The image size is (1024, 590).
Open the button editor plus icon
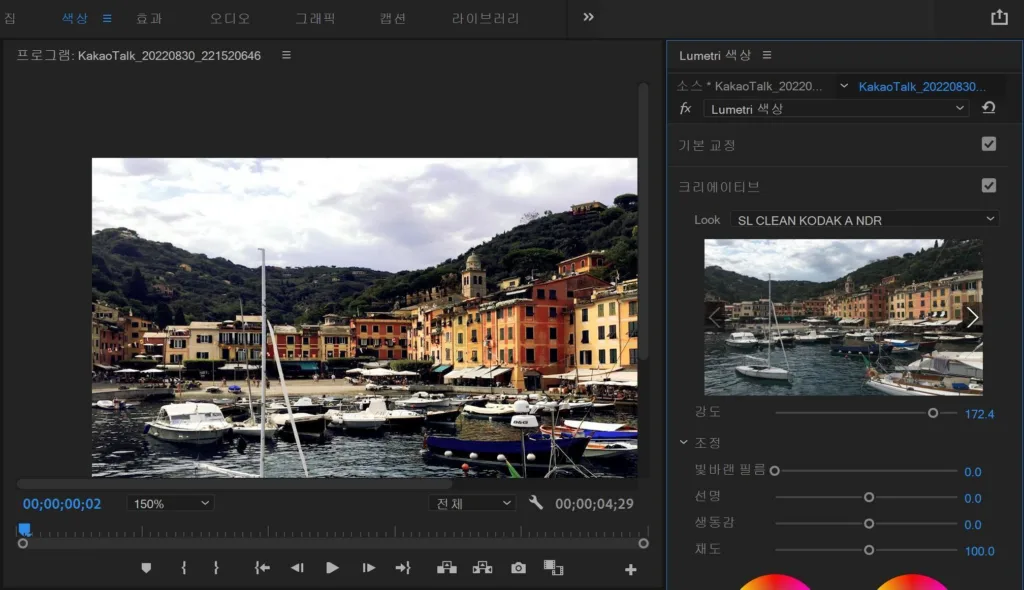pyautogui.click(x=630, y=570)
